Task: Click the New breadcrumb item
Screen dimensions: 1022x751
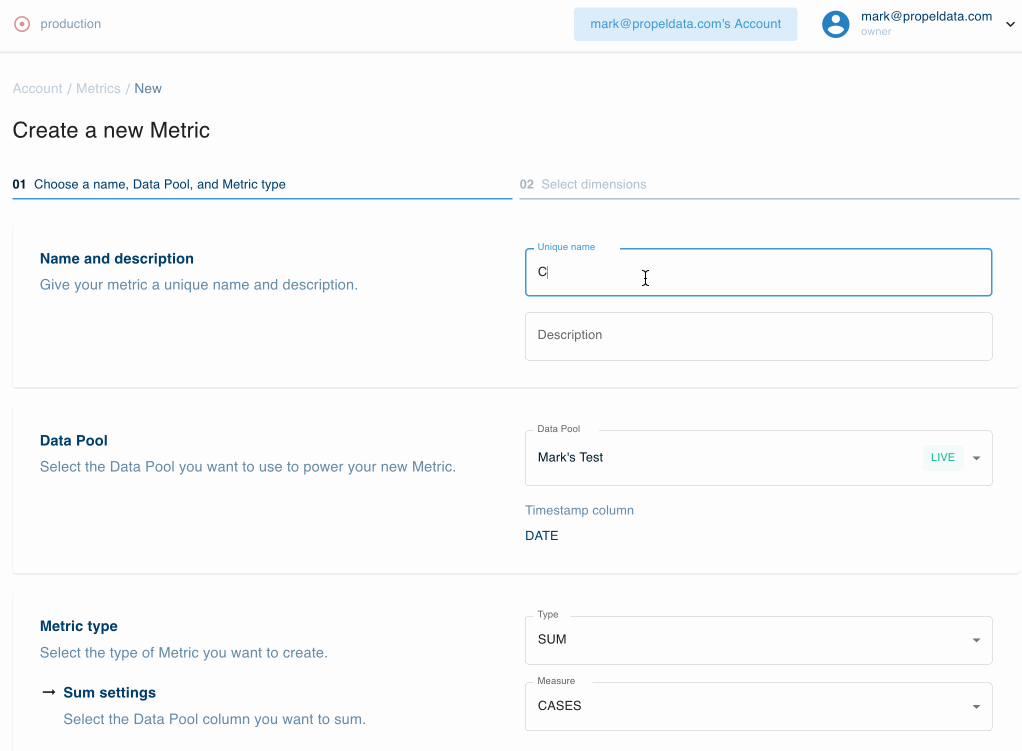Action: coord(148,88)
